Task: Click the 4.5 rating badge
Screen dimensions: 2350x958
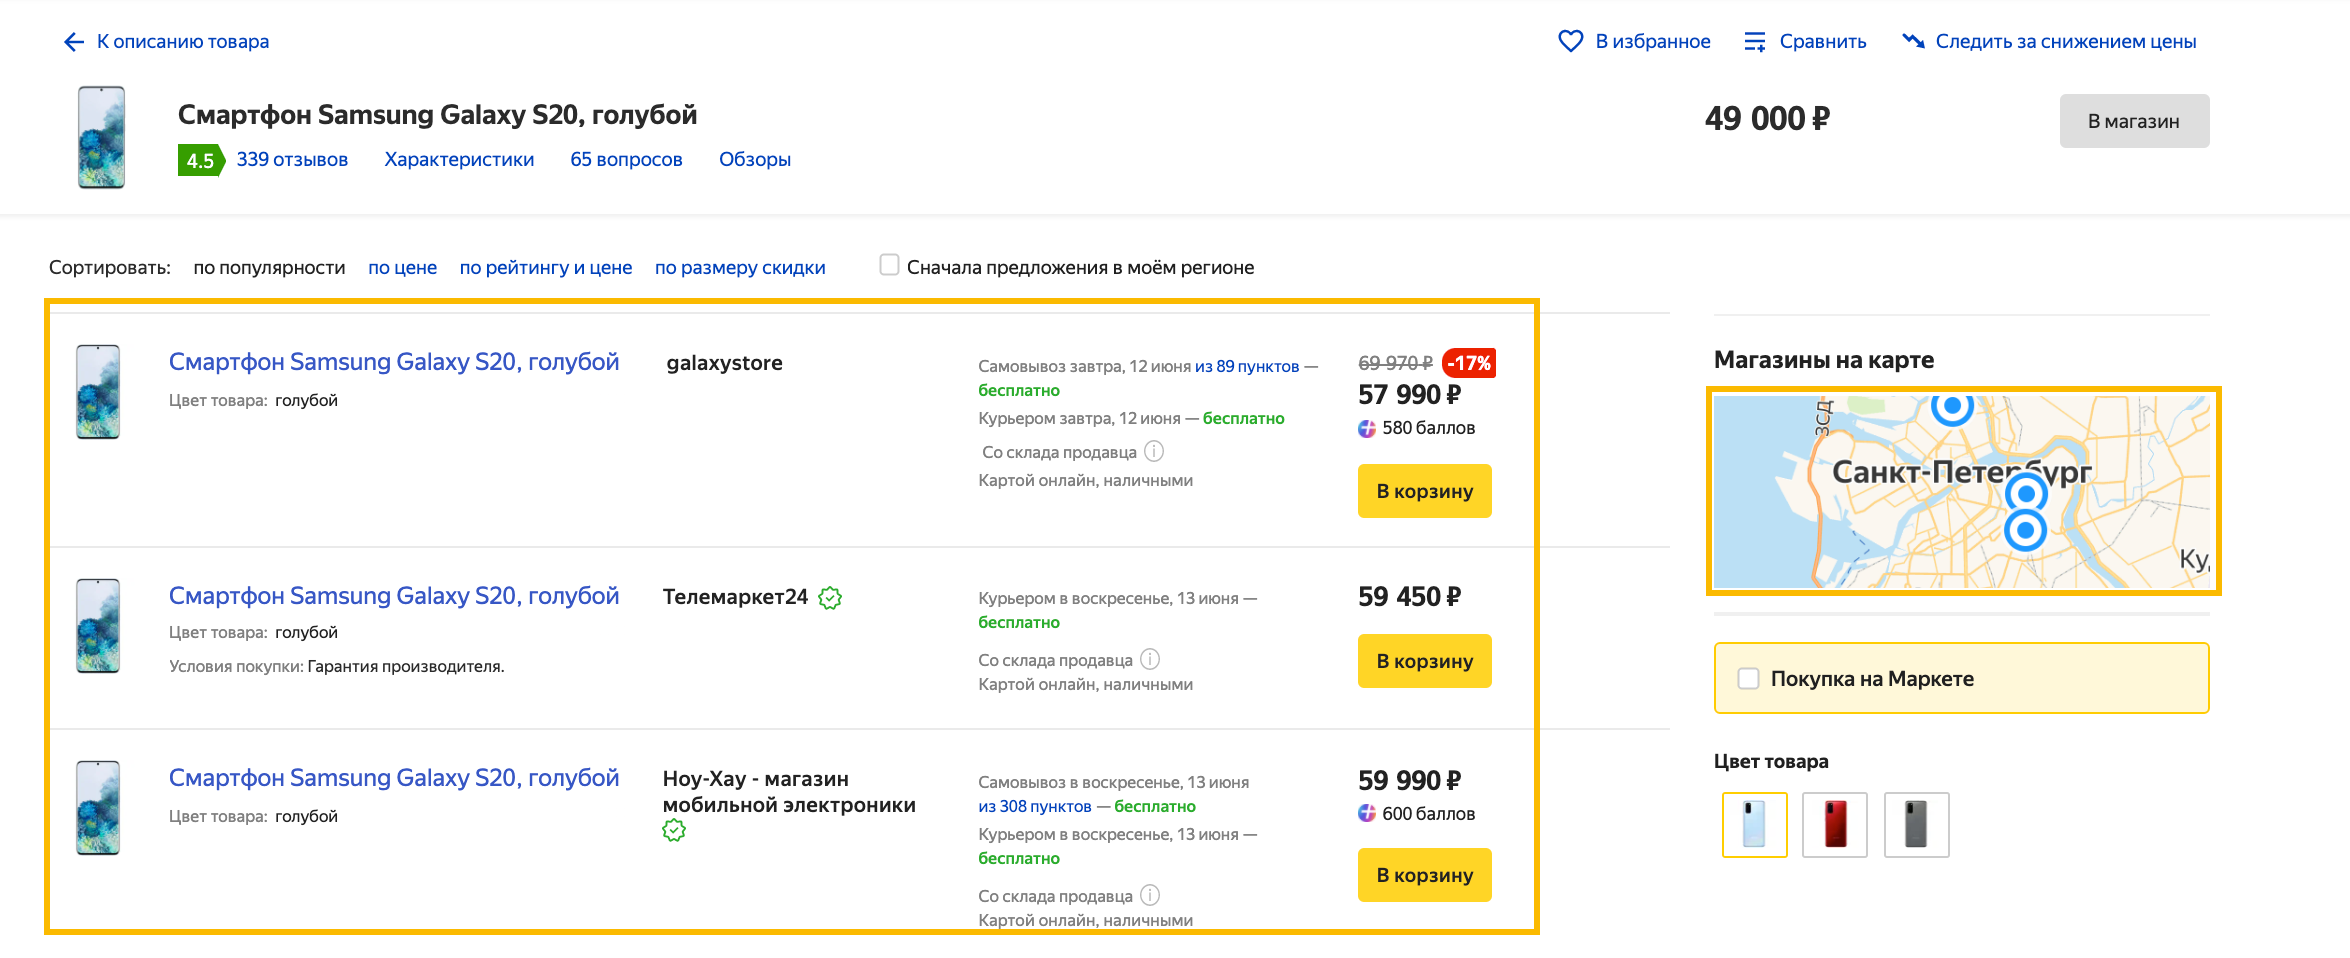Action: [201, 160]
